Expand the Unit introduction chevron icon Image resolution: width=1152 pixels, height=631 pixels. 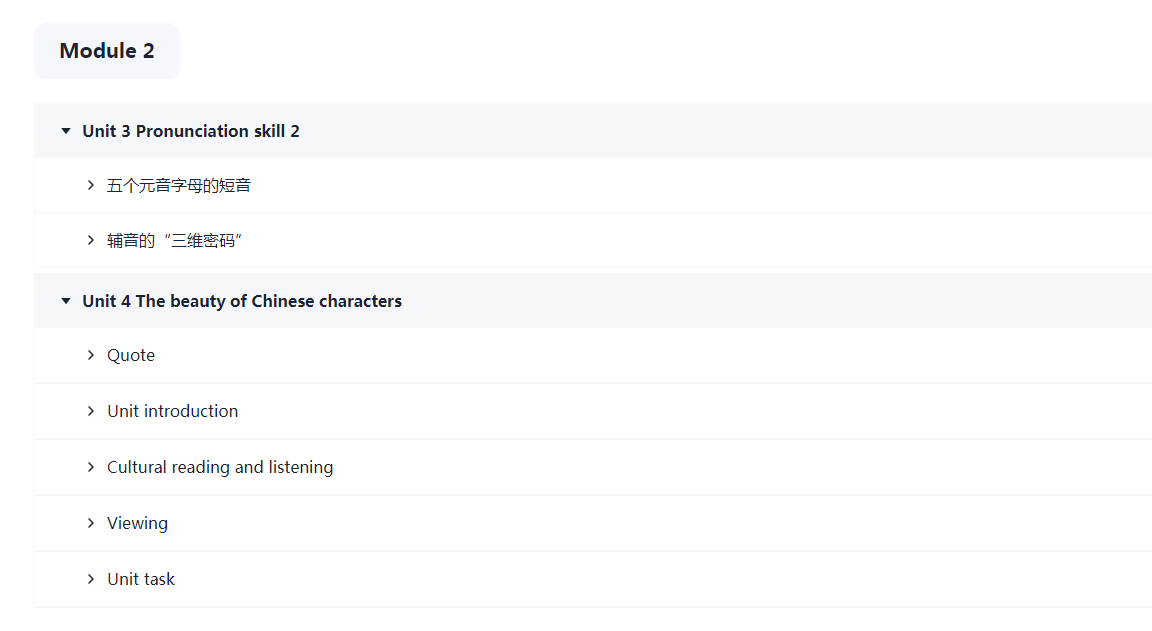click(91, 411)
